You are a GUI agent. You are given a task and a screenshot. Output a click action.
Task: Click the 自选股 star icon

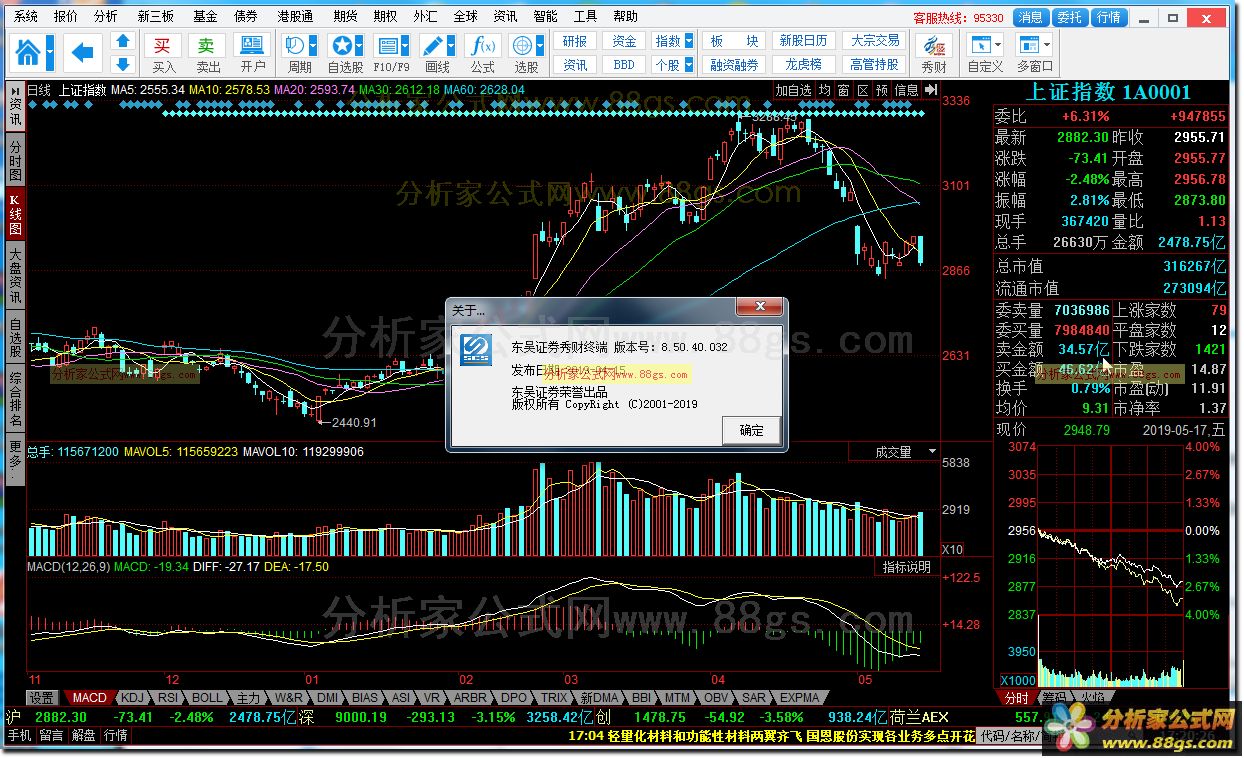[x=341, y=46]
